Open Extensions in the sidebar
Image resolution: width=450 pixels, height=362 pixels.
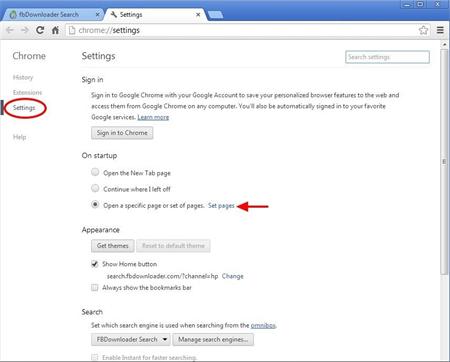click(x=27, y=92)
